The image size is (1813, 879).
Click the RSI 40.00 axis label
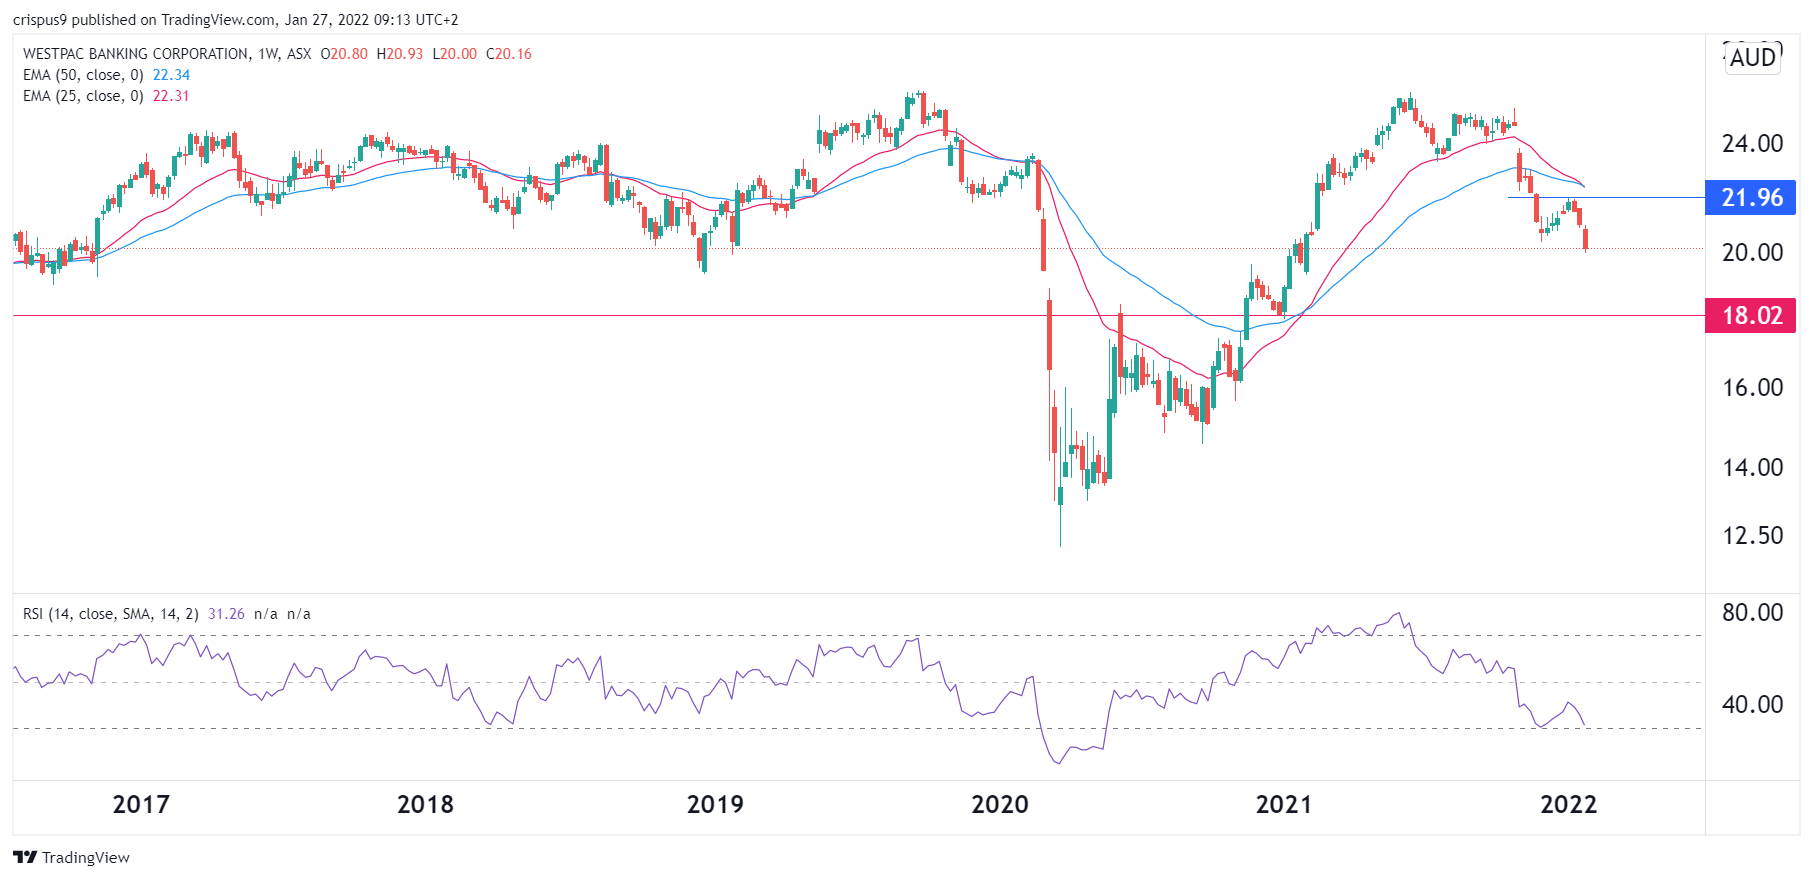click(x=1752, y=705)
